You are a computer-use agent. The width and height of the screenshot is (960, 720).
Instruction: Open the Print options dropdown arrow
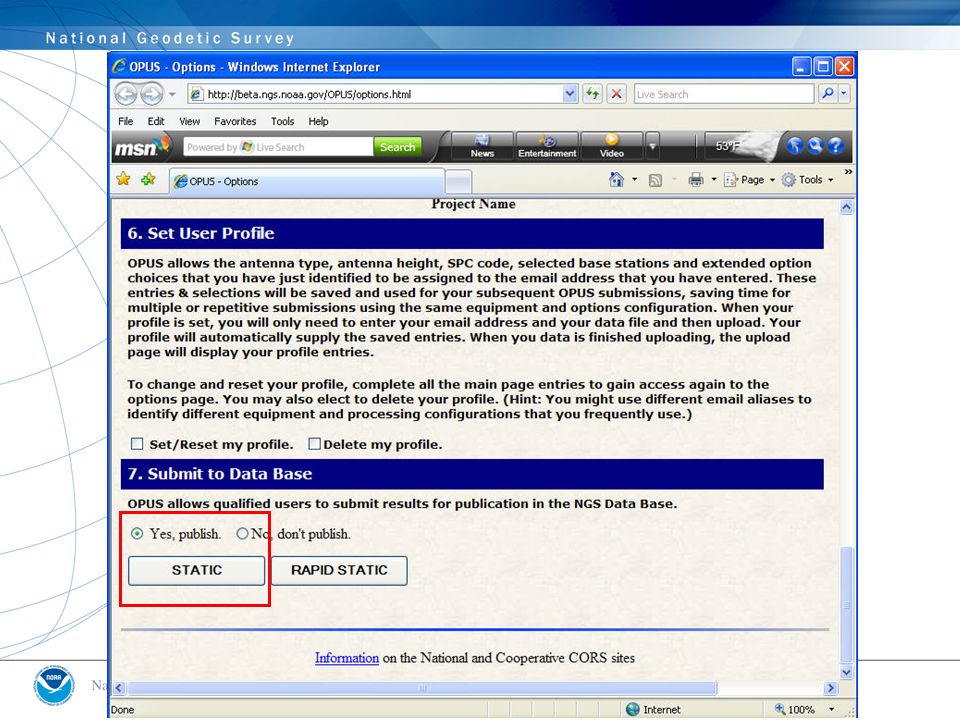tap(713, 179)
